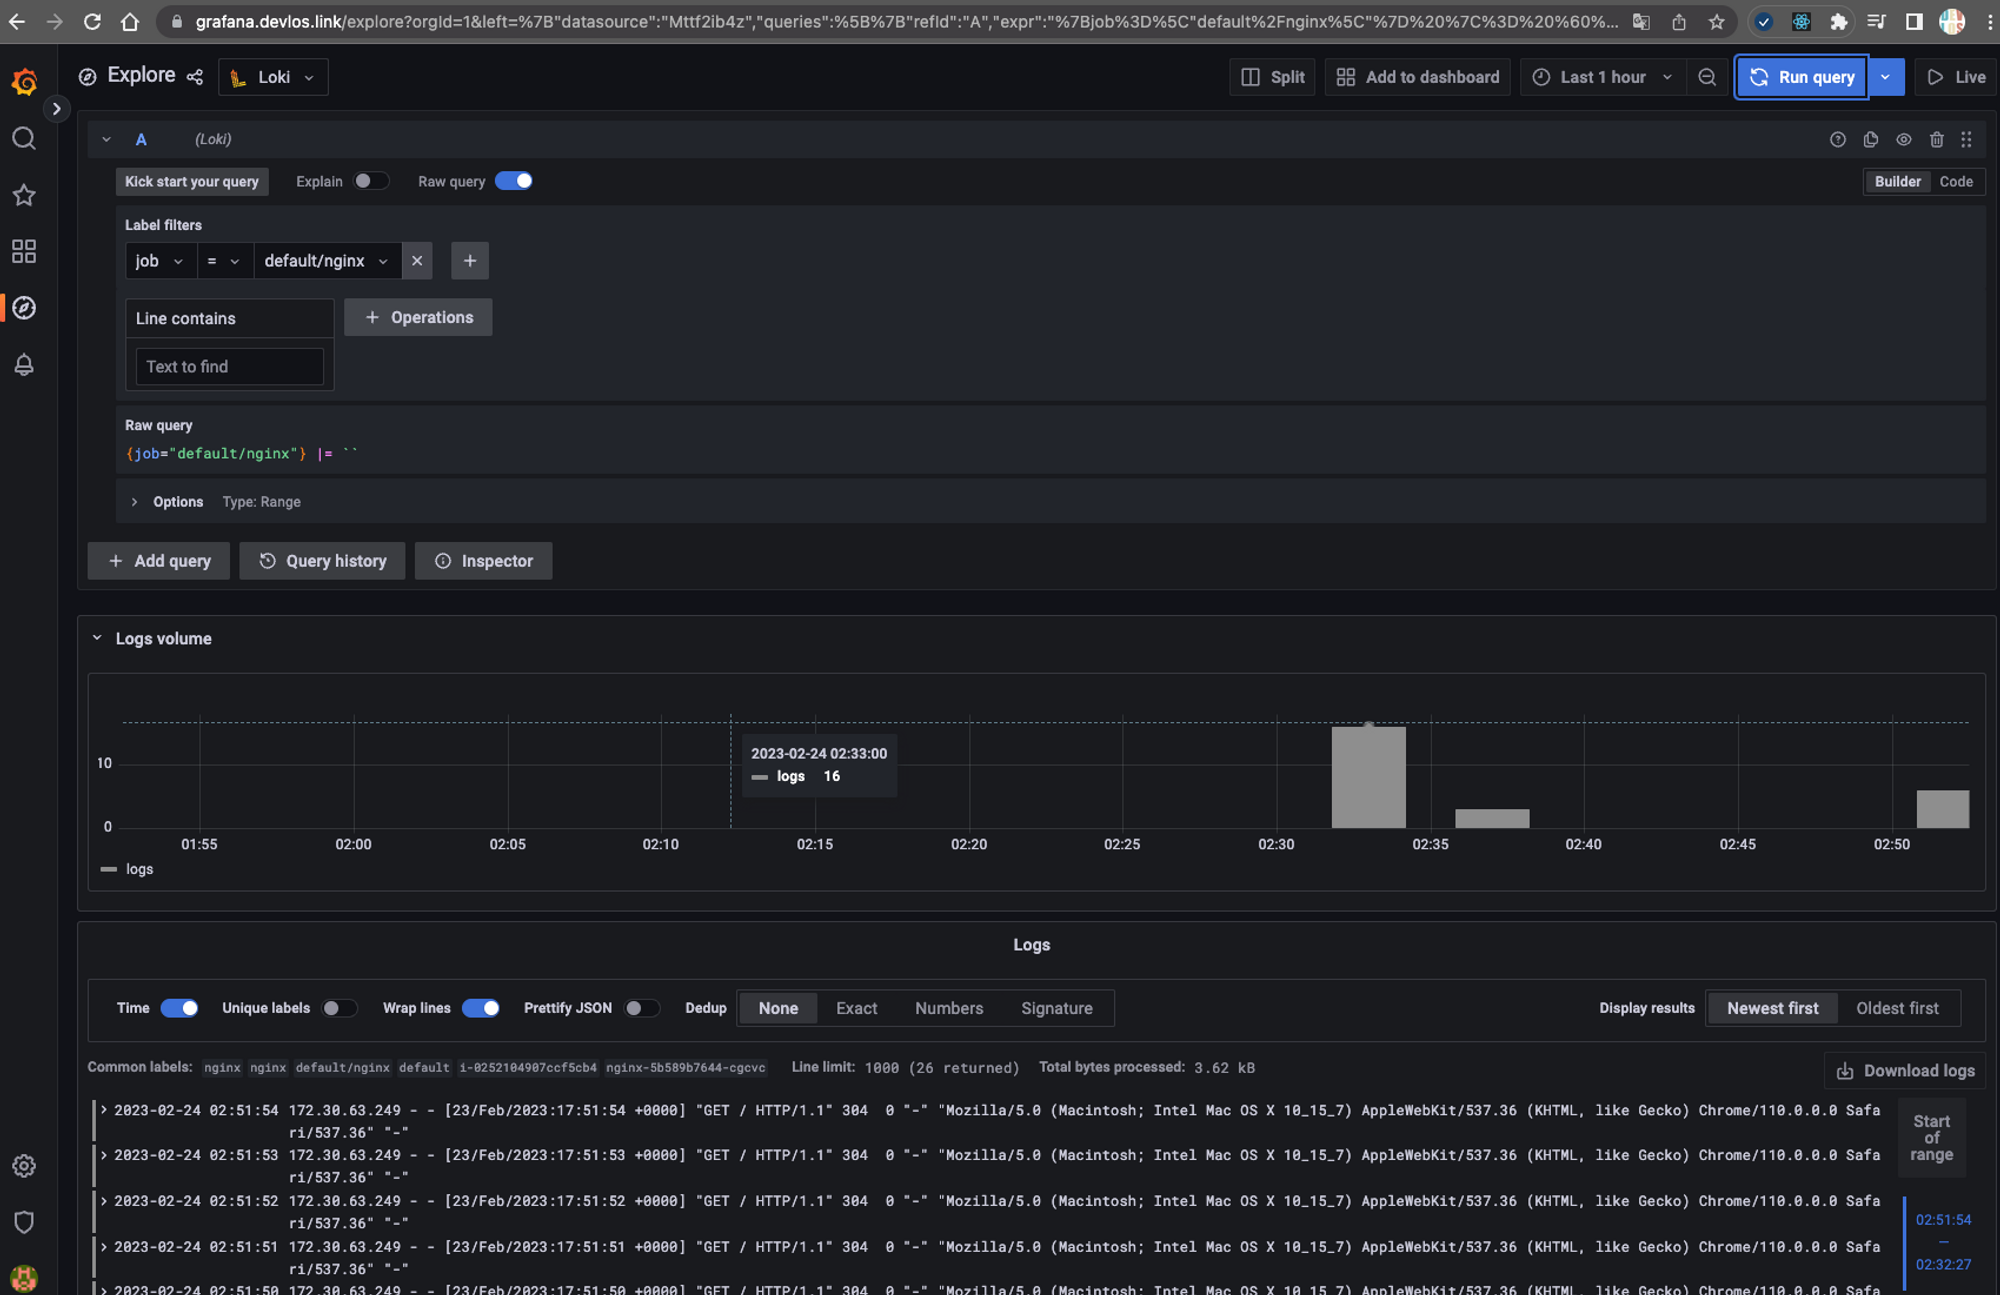Viewport: 2000px width, 1295px height.
Task: Click the Dashboards grid icon in sidebar
Action: (x=24, y=251)
